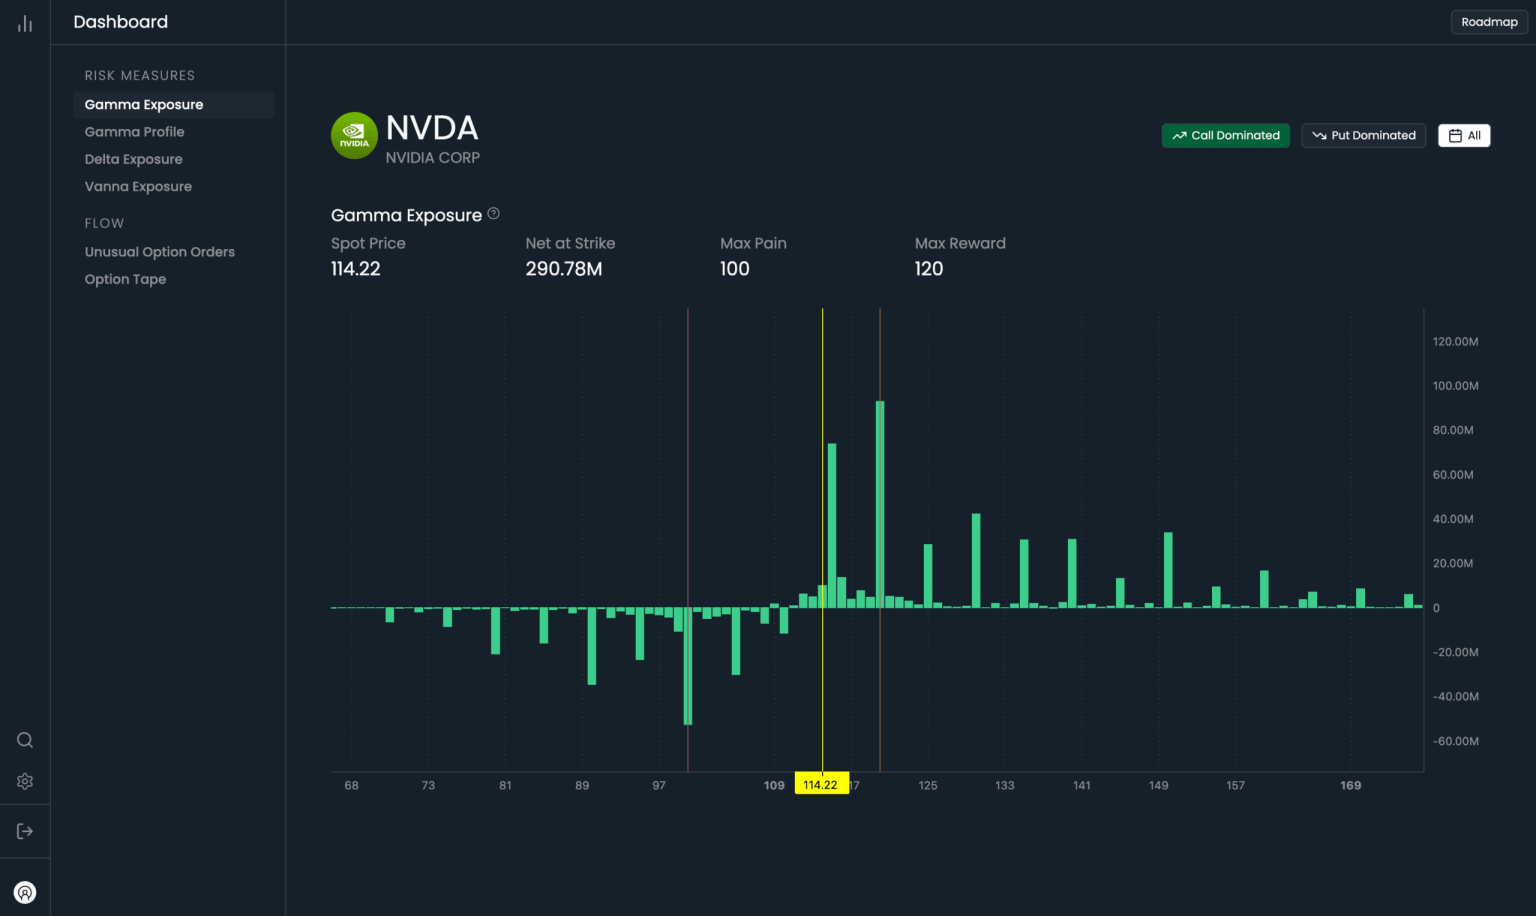Screen dimensions: 1536x916
Task: Click the FLOW section header
Action: tap(104, 223)
